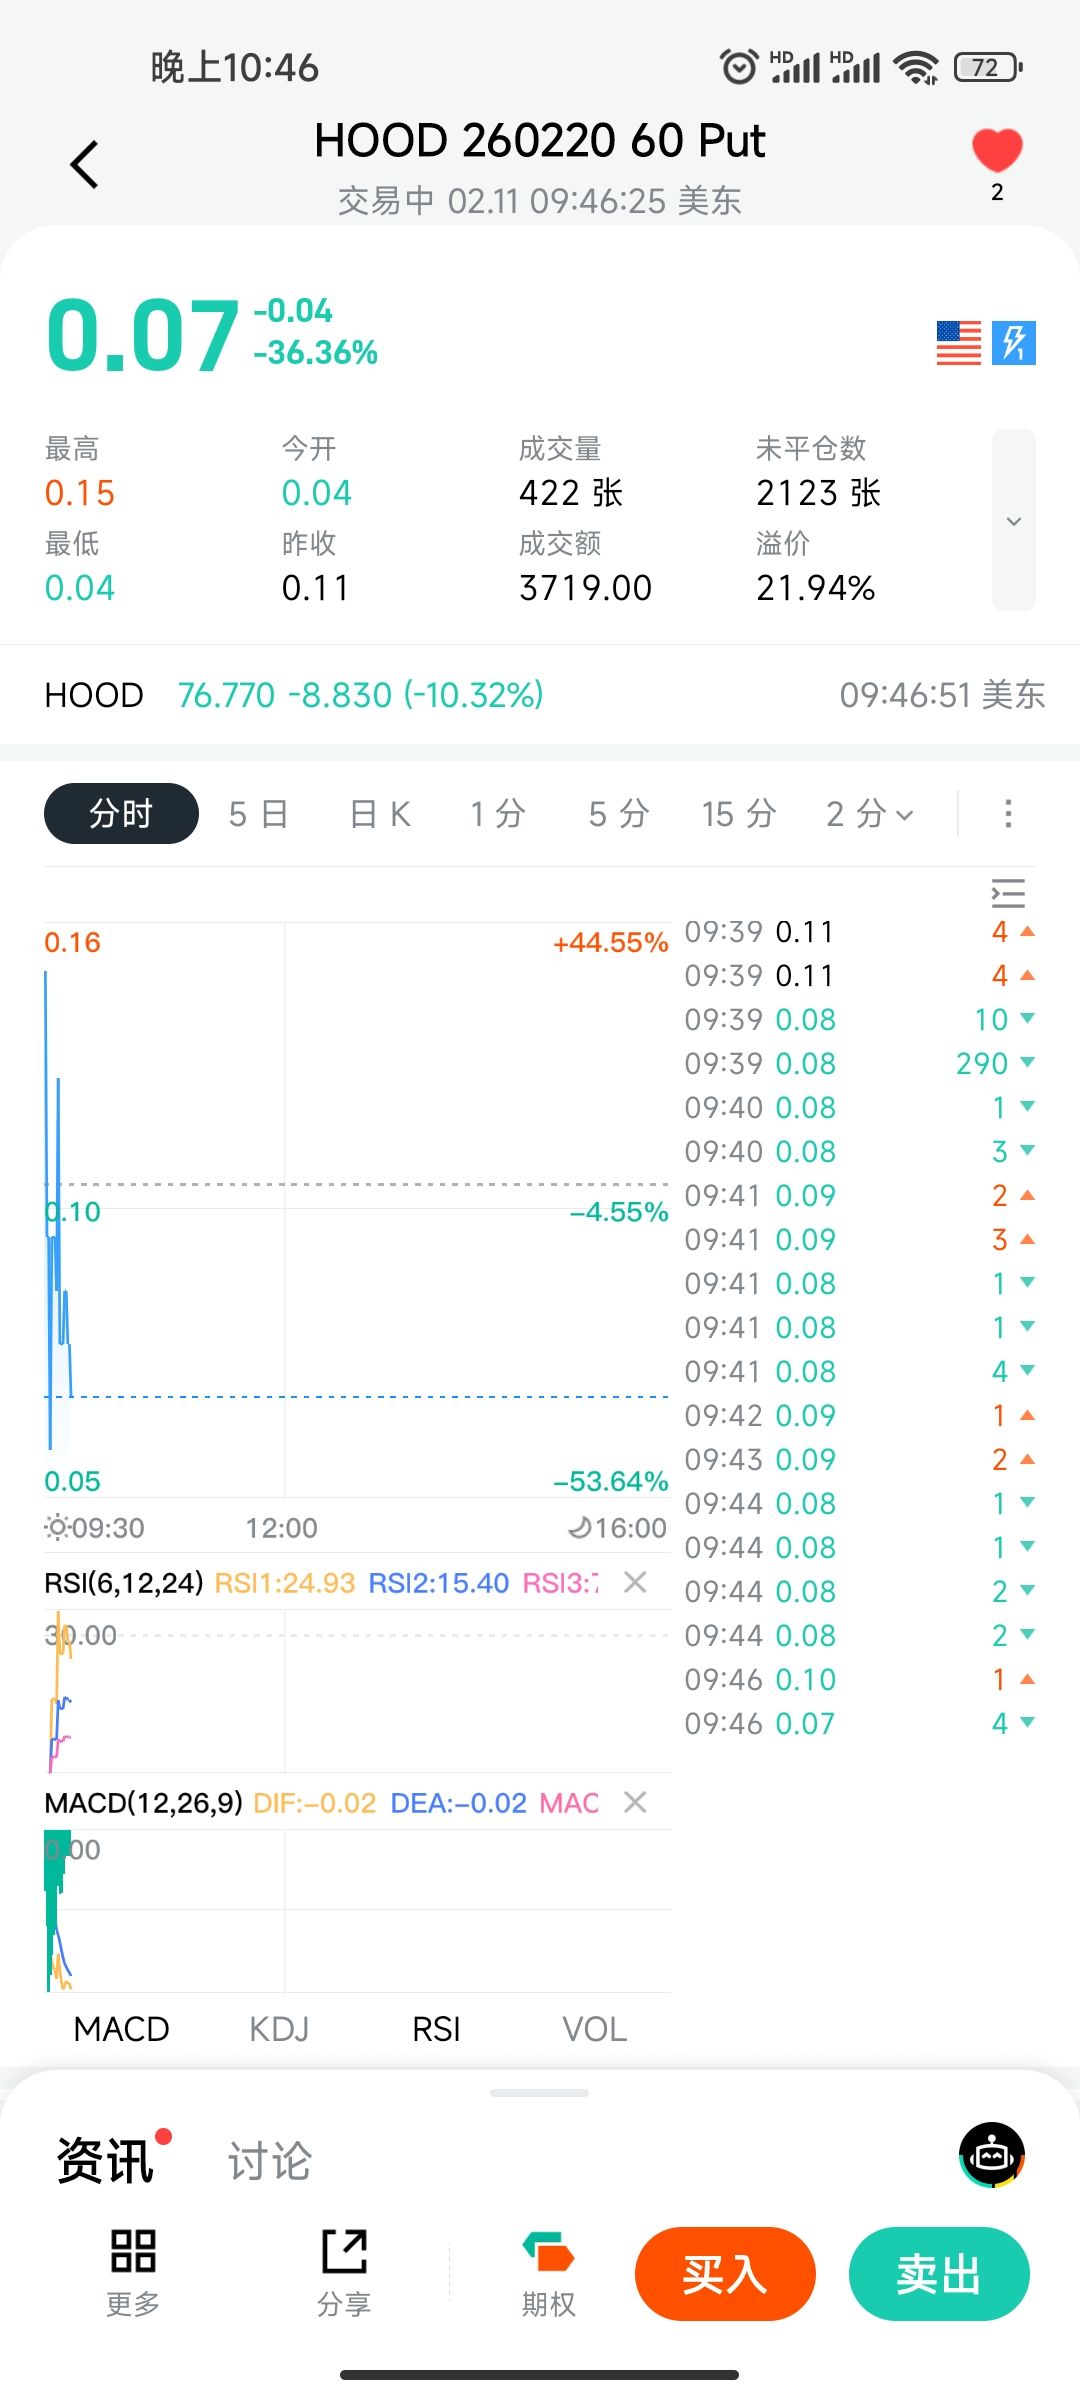1080x2400 pixels.
Task: Open the 更多 grid menu
Action: pyautogui.click(x=133, y=2270)
